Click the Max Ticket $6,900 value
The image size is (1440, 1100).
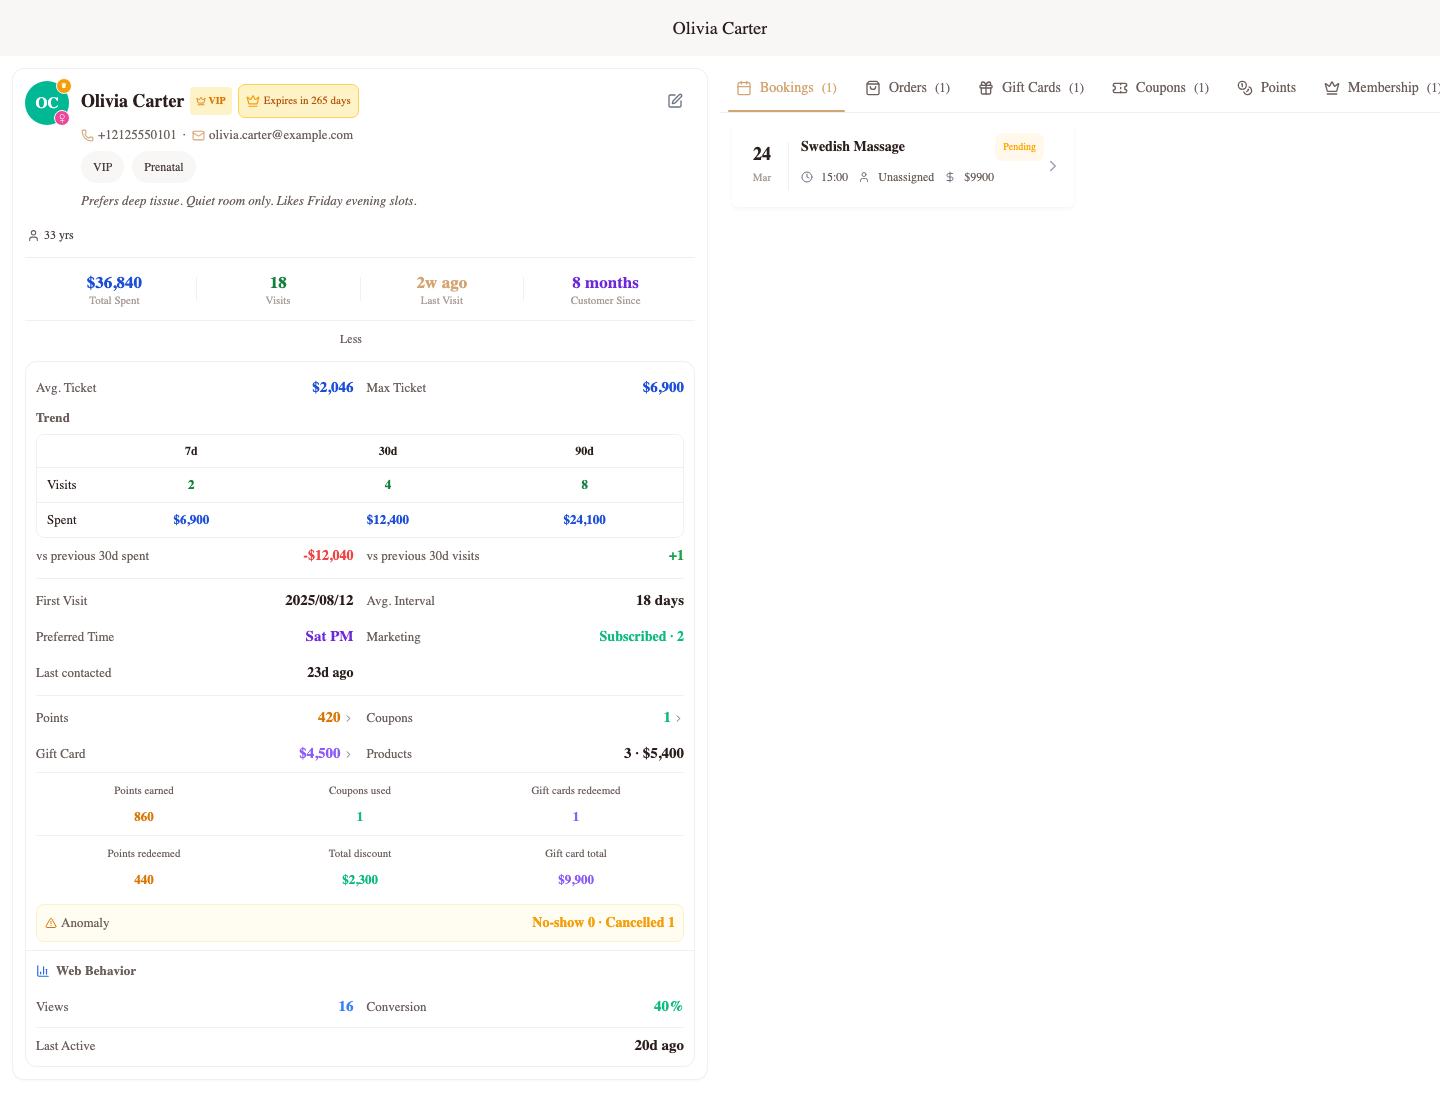663,387
